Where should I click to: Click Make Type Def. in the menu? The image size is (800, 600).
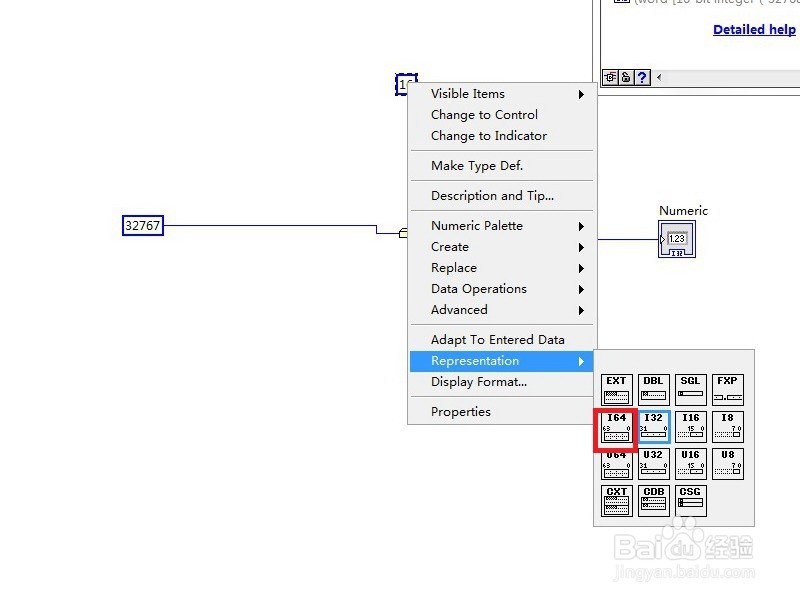tap(502, 166)
